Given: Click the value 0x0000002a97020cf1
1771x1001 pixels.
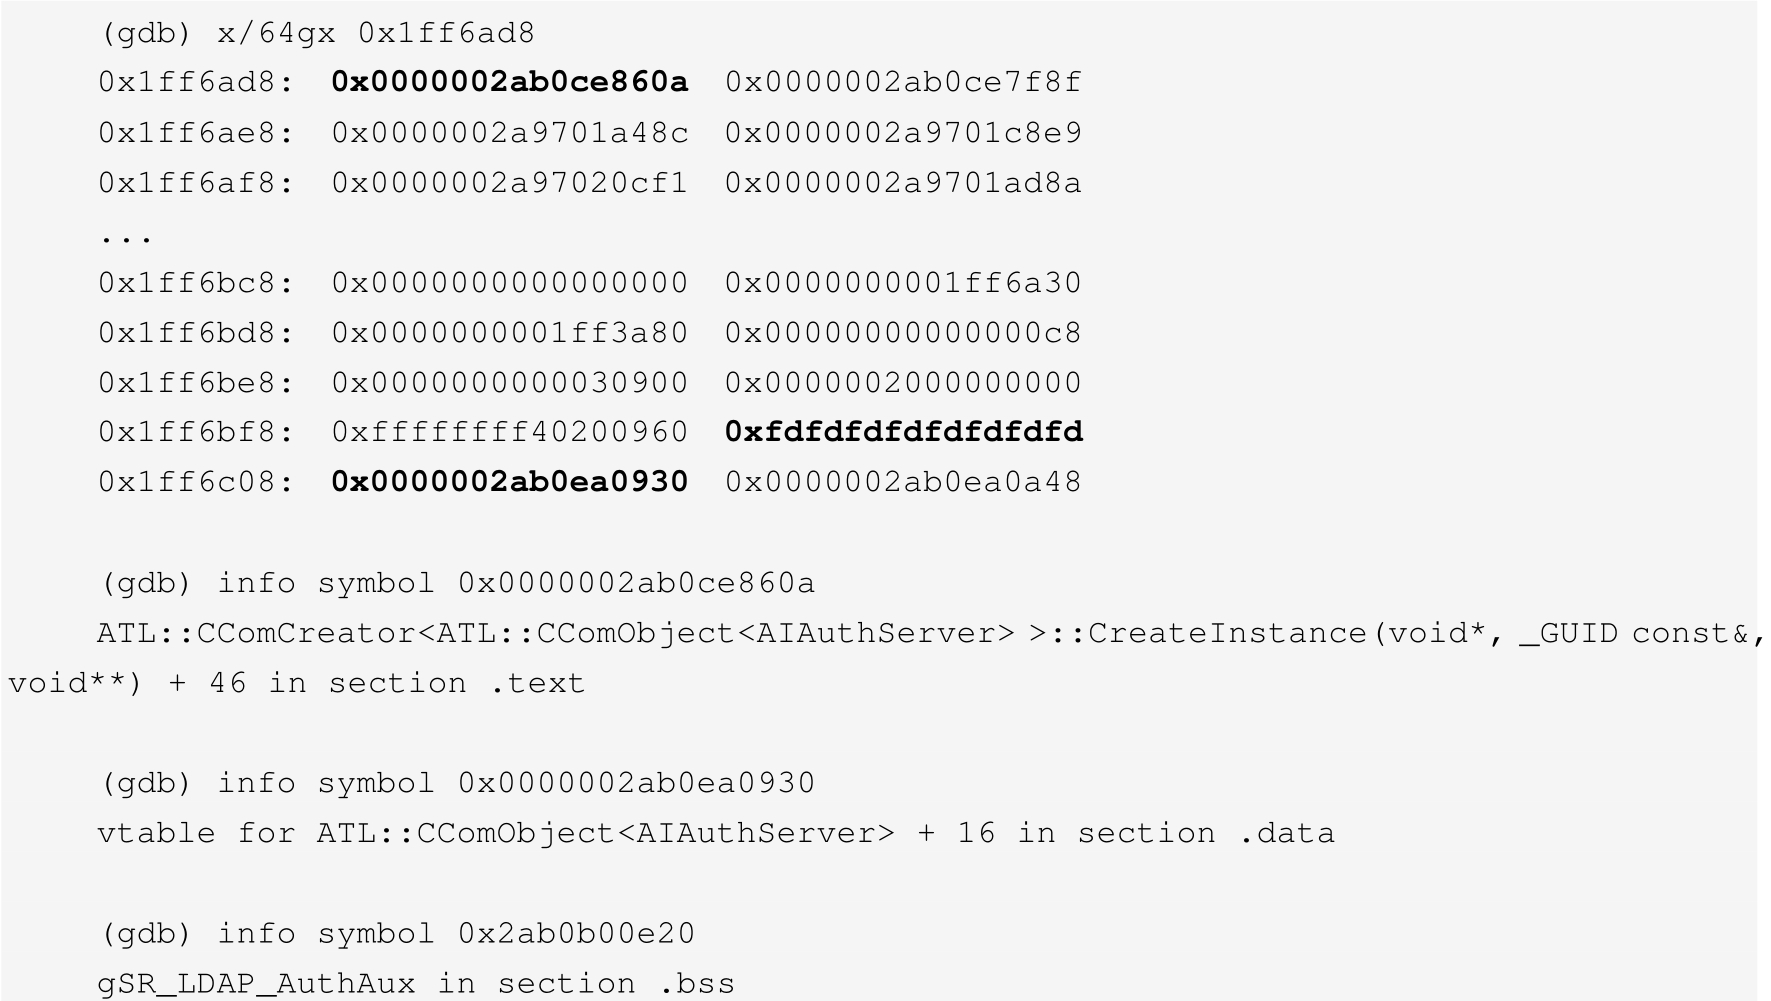Looking at the screenshot, I should (509, 183).
